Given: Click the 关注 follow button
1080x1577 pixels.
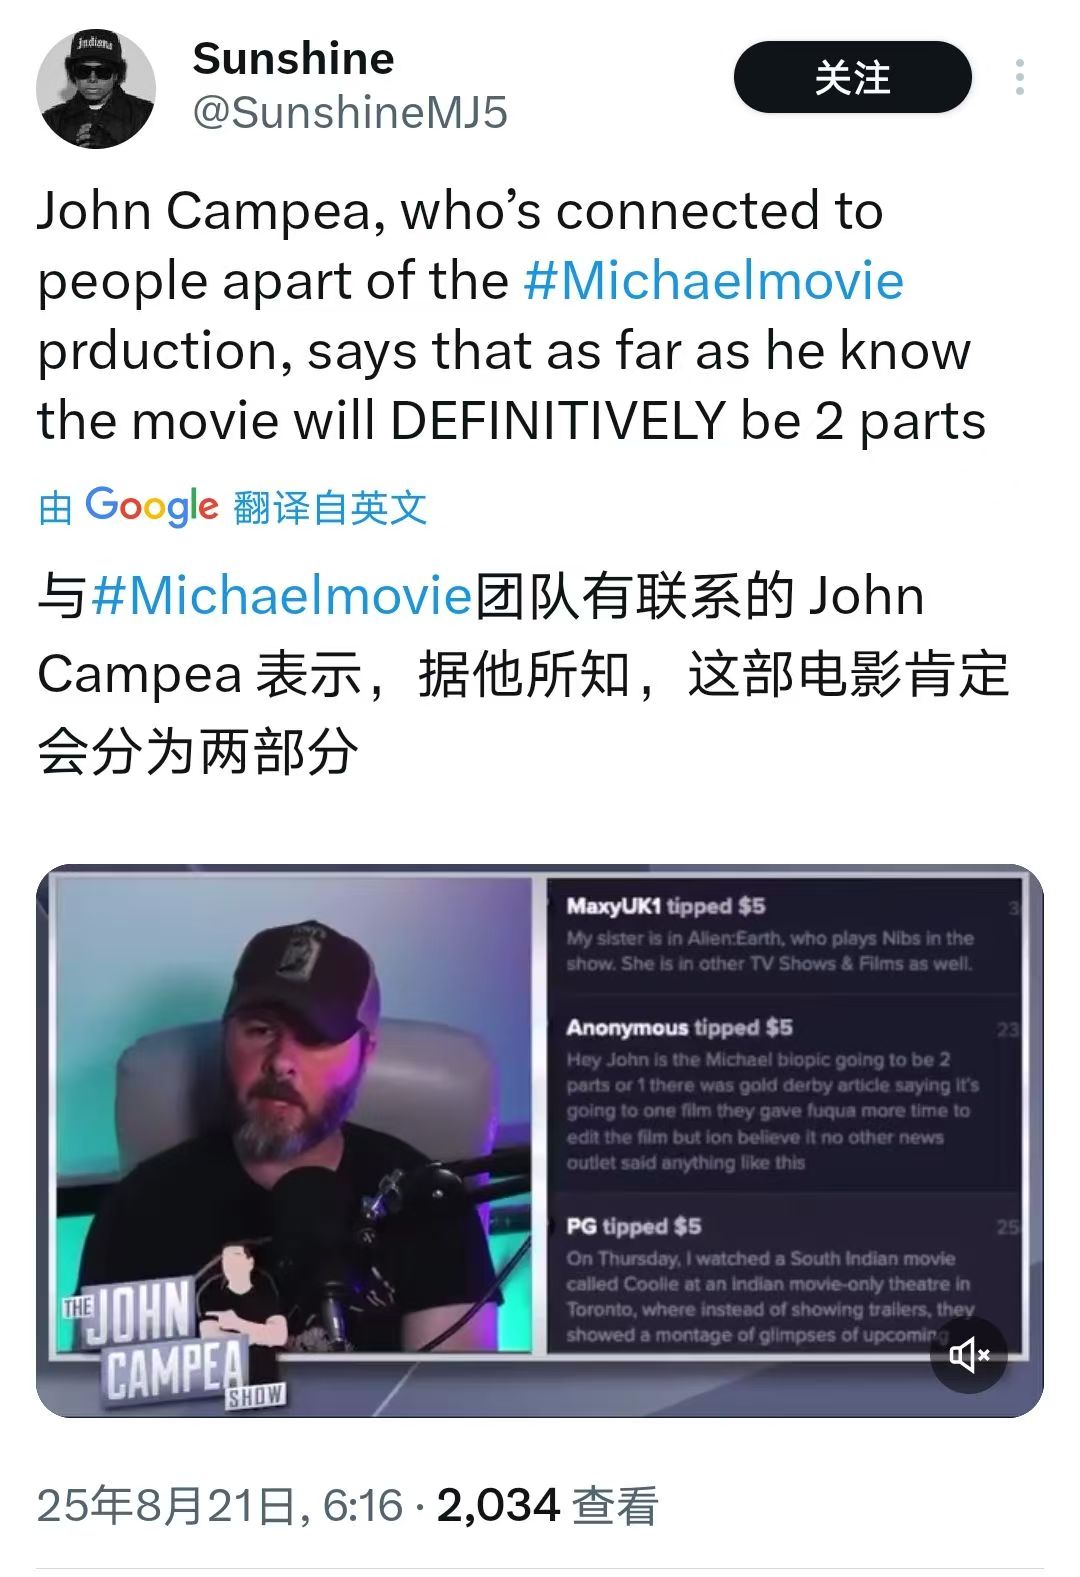Looking at the screenshot, I should point(852,77).
